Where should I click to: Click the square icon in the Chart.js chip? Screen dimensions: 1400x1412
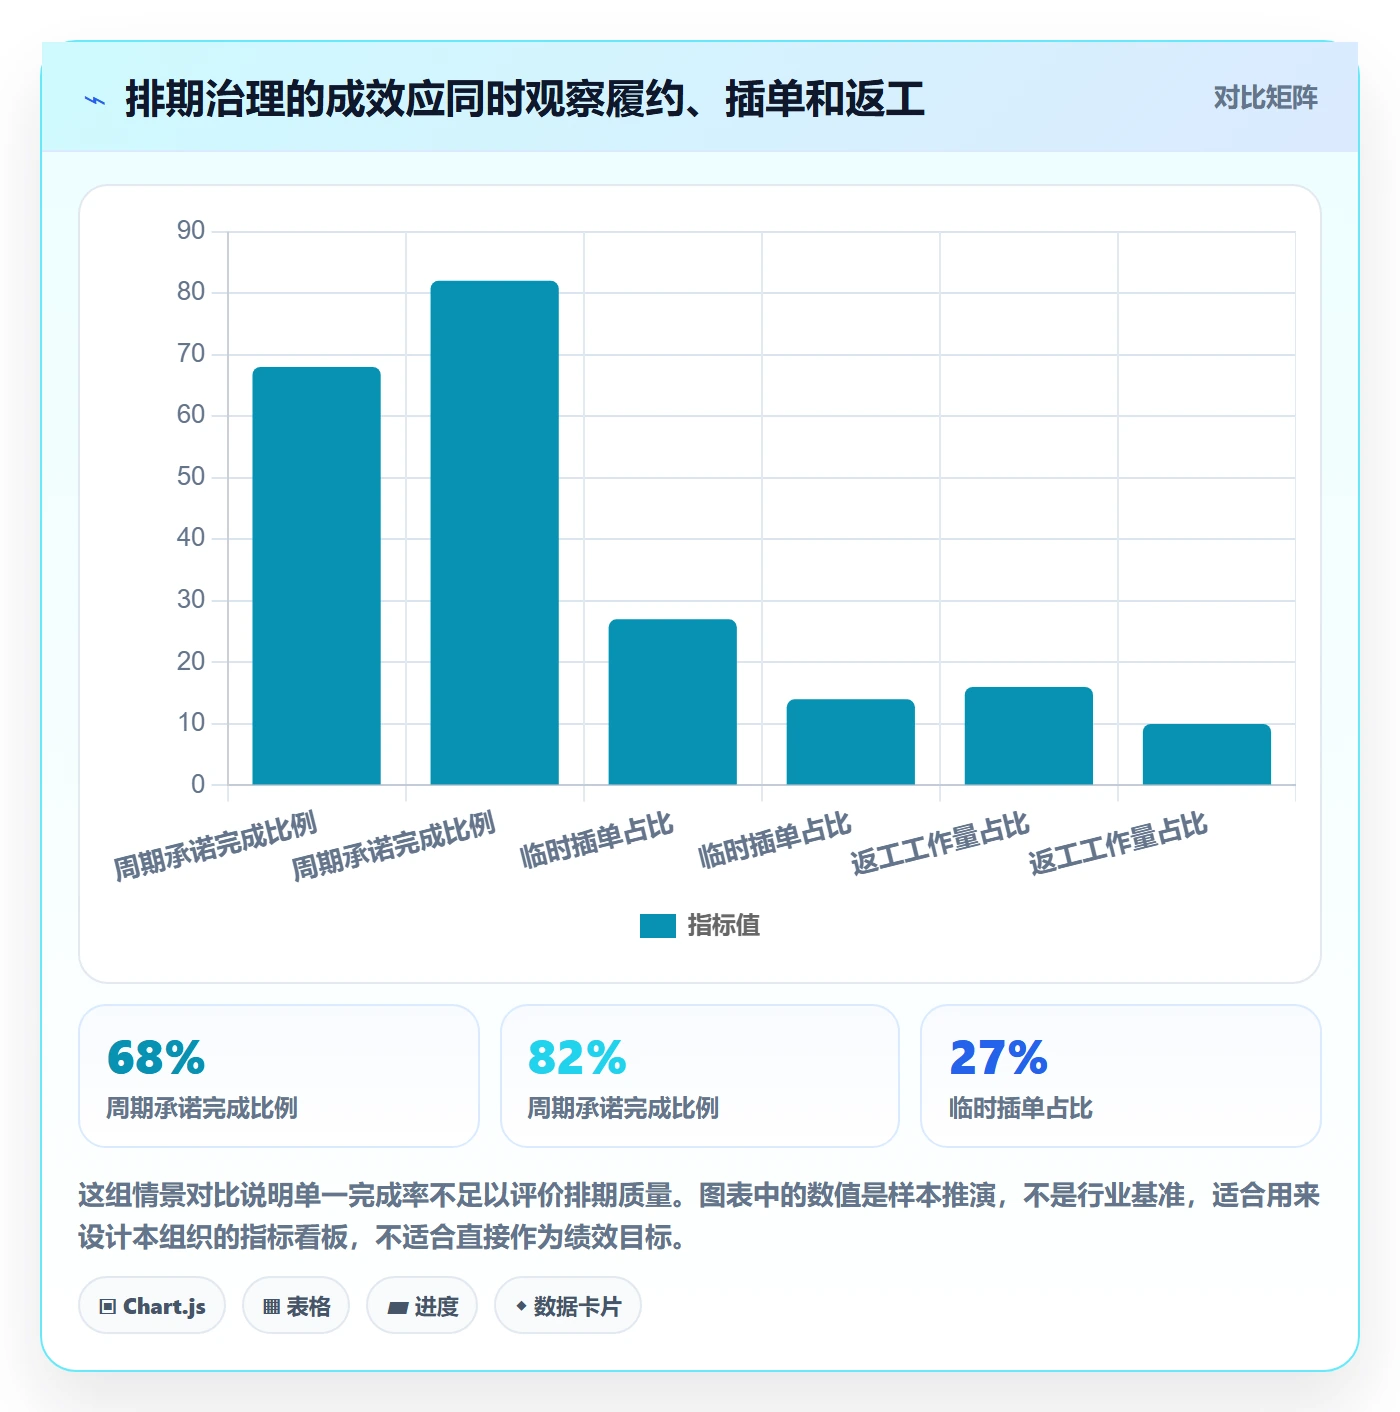tap(108, 1307)
